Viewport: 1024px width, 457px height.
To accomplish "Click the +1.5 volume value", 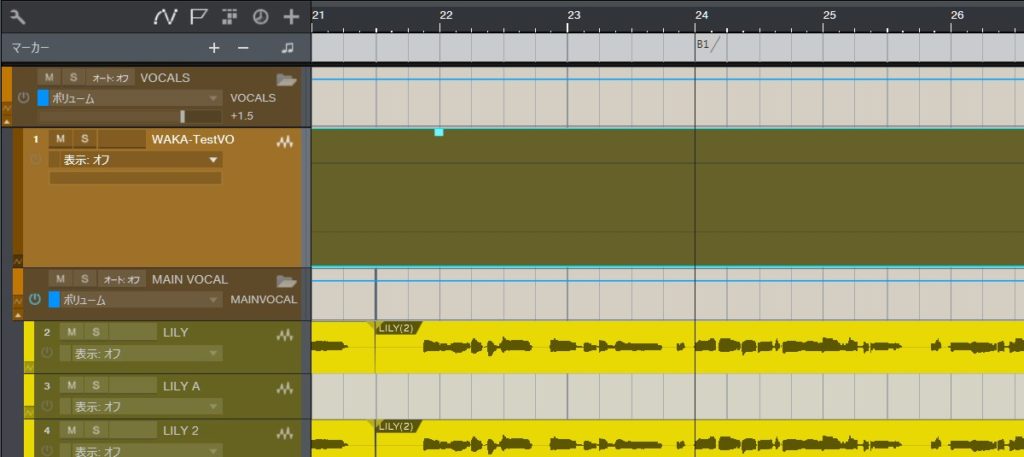I will (242, 116).
